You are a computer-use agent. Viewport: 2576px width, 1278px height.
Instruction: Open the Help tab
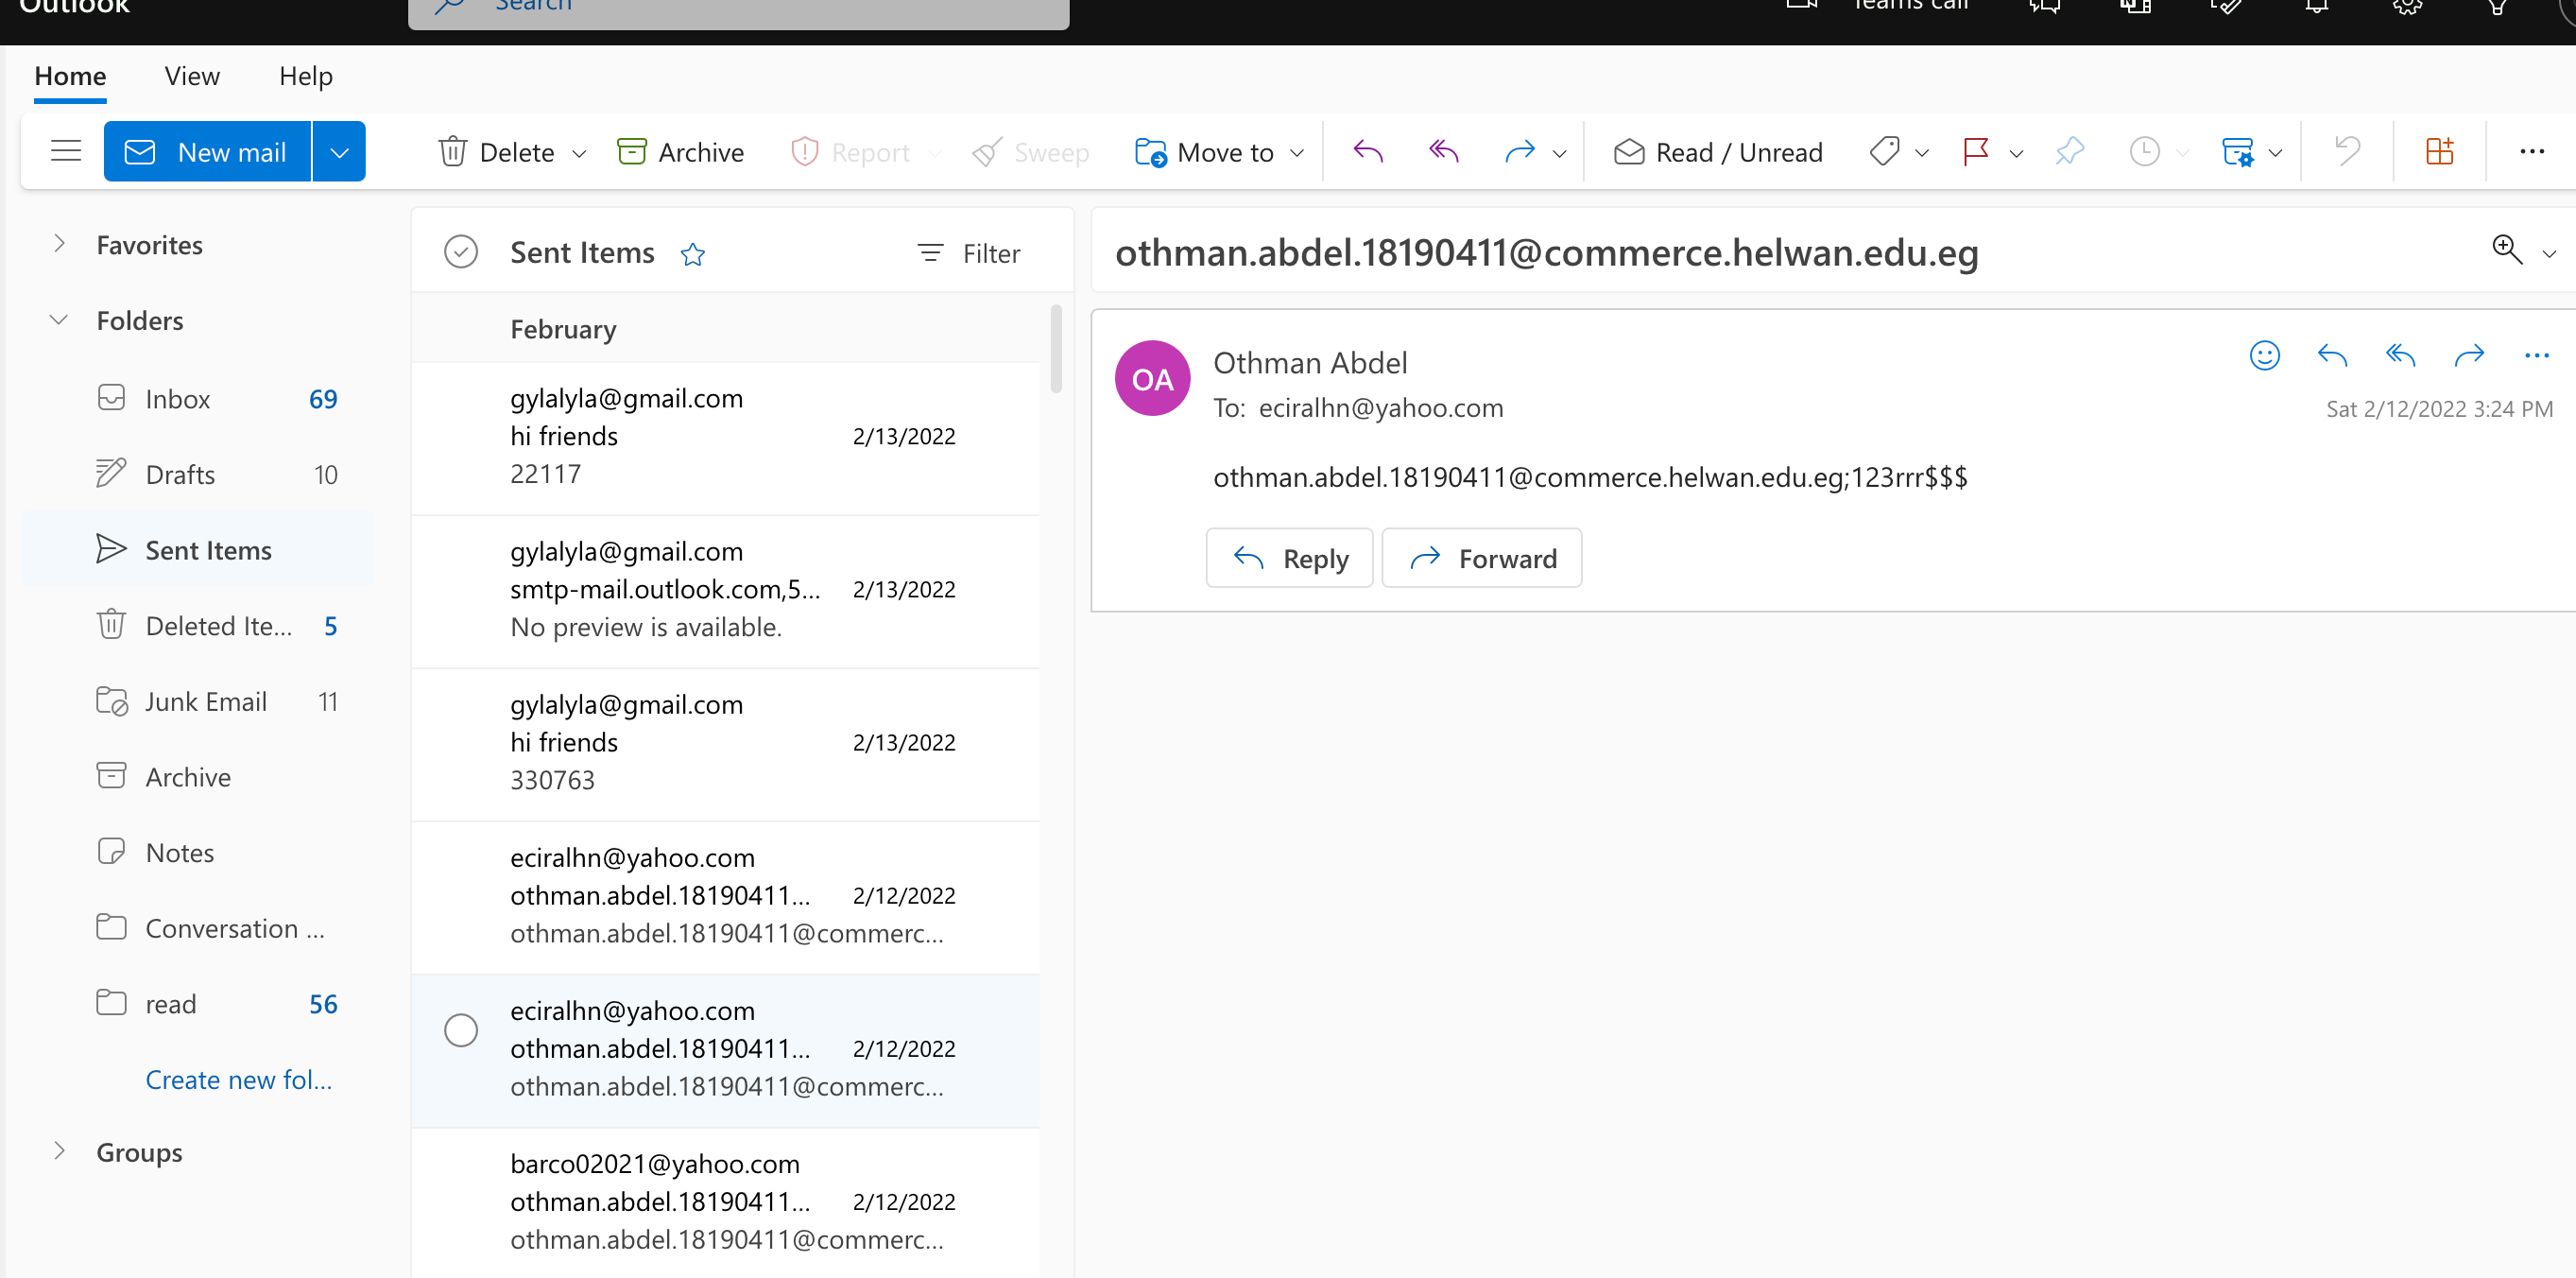(x=305, y=76)
